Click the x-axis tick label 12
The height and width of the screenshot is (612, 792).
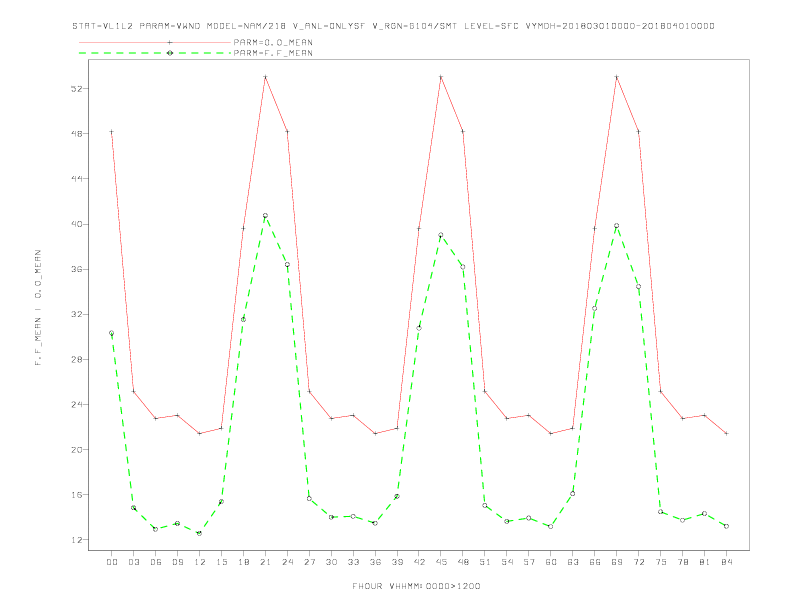[200, 562]
